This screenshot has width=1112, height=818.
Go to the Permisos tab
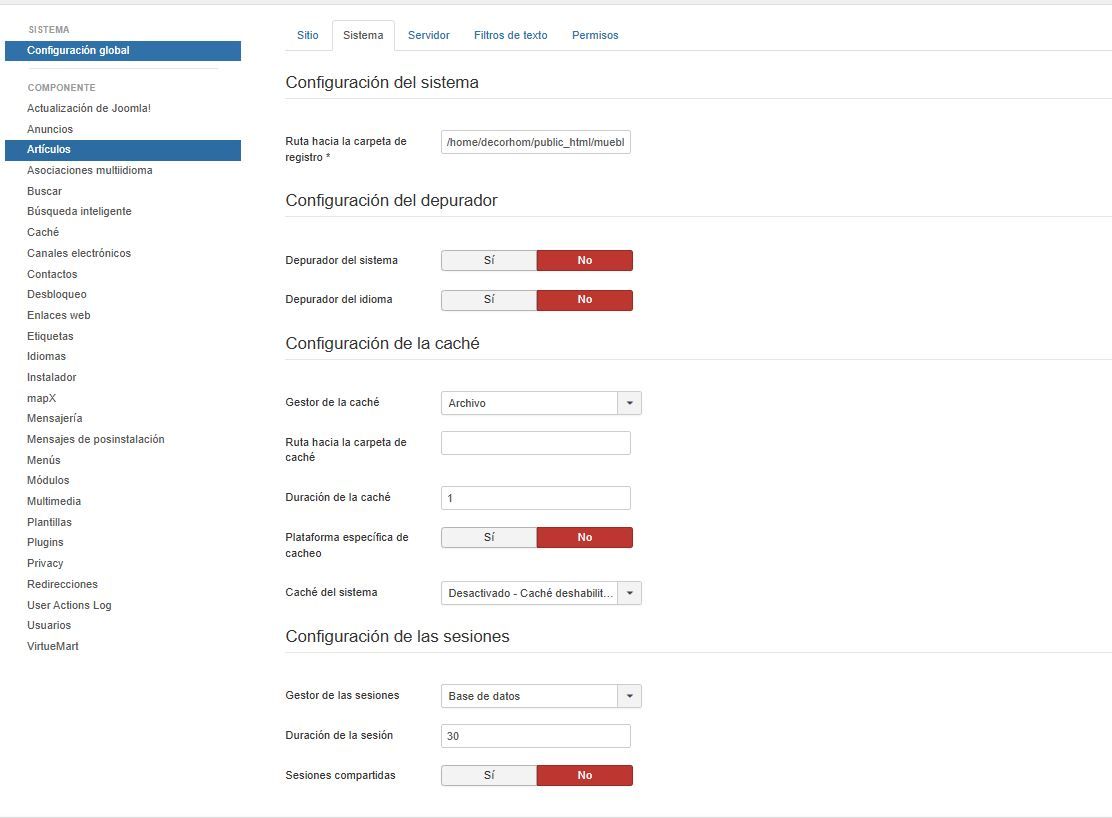coord(595,35)
